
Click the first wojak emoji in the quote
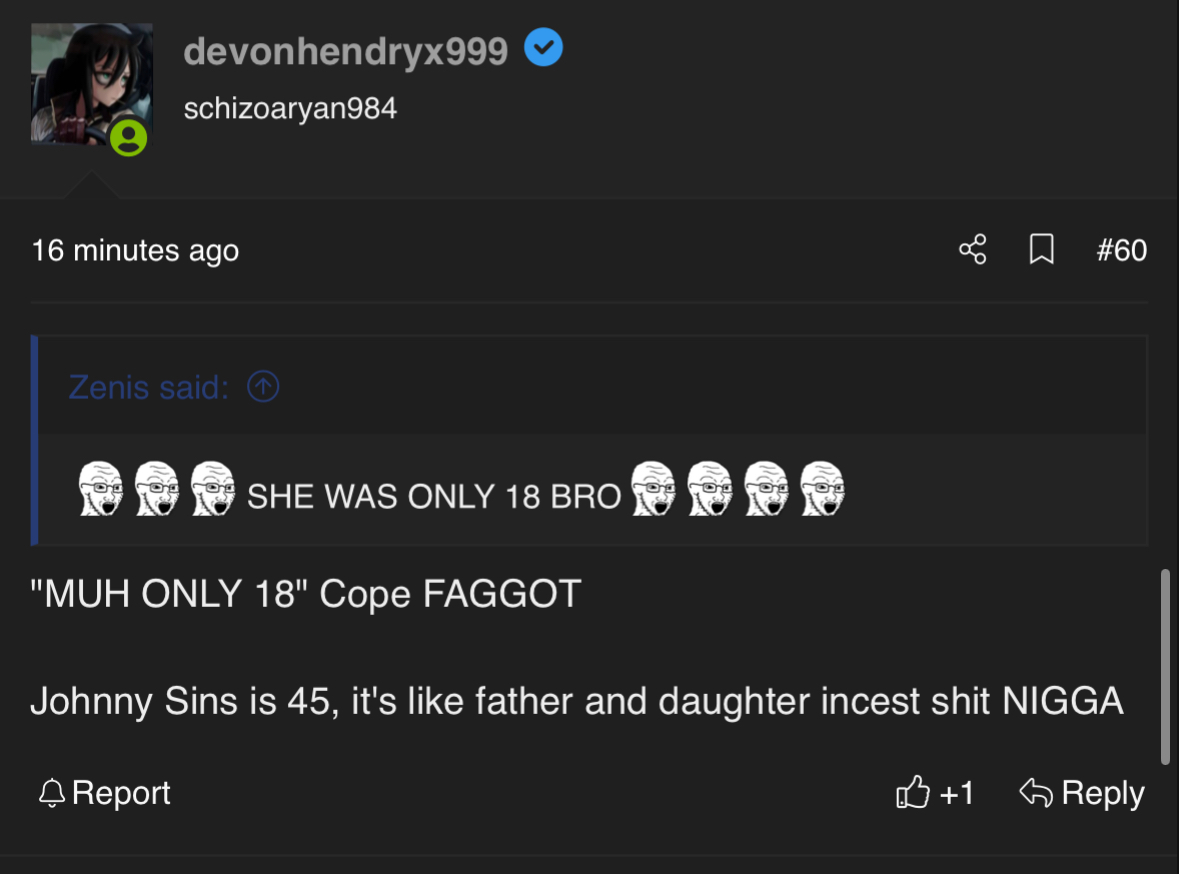point(99,489)
